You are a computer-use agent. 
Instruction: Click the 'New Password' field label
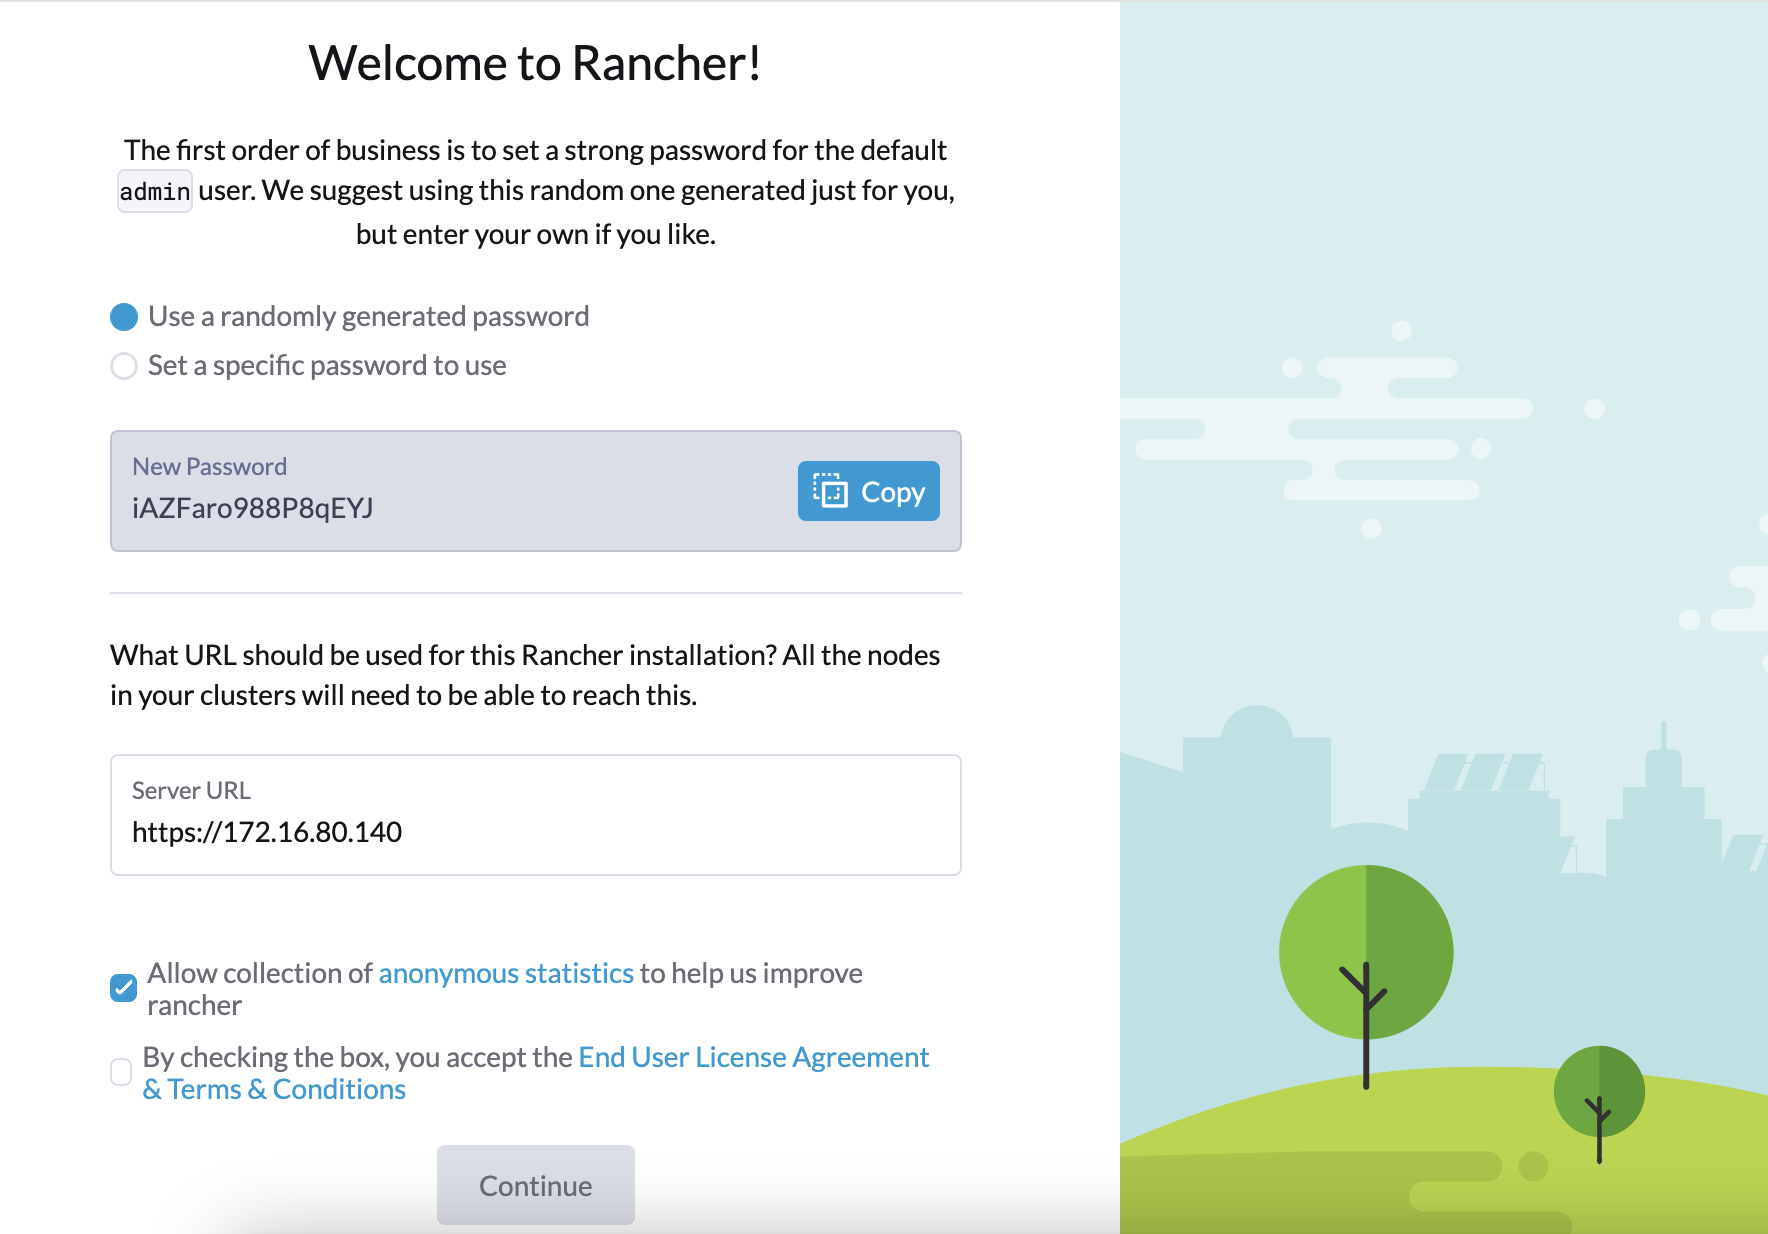tap(209, 467)
